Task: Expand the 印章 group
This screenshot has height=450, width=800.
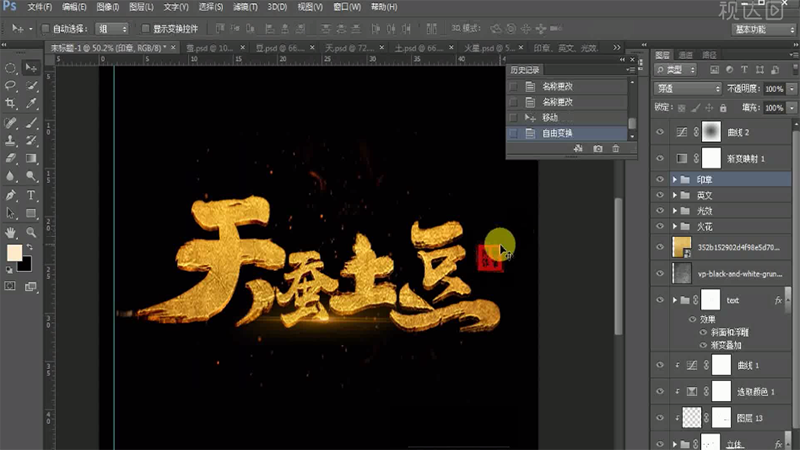Action: click(x=674, y=180)
